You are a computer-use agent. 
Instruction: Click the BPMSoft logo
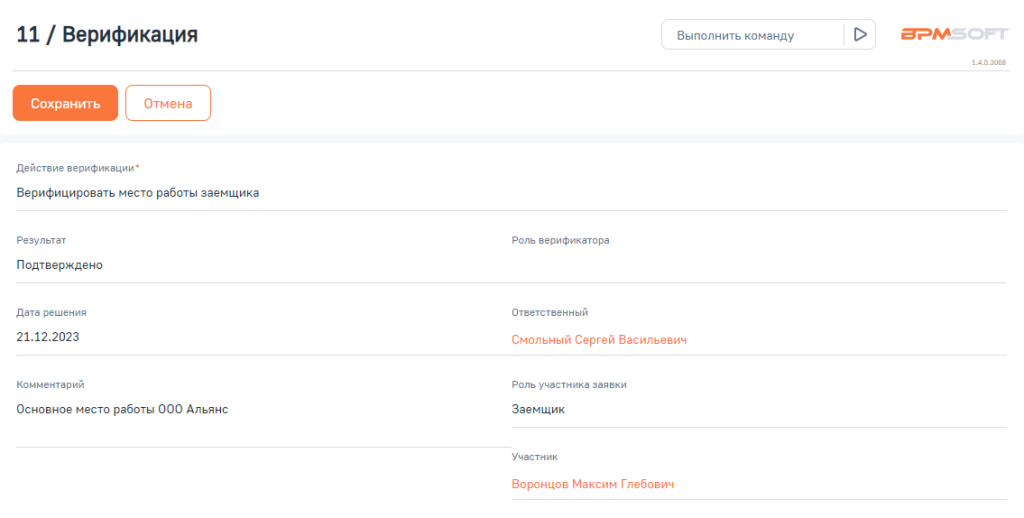[x=954, y=34]
